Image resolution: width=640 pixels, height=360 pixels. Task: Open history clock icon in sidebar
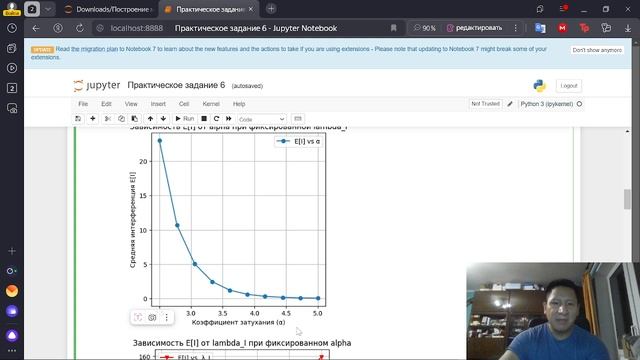pyautogui.click(x=12, y=28)
